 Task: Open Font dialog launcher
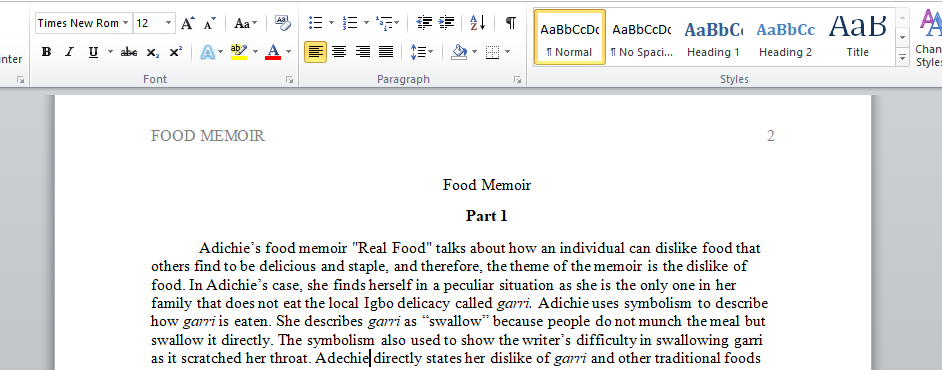click(290, 79)
